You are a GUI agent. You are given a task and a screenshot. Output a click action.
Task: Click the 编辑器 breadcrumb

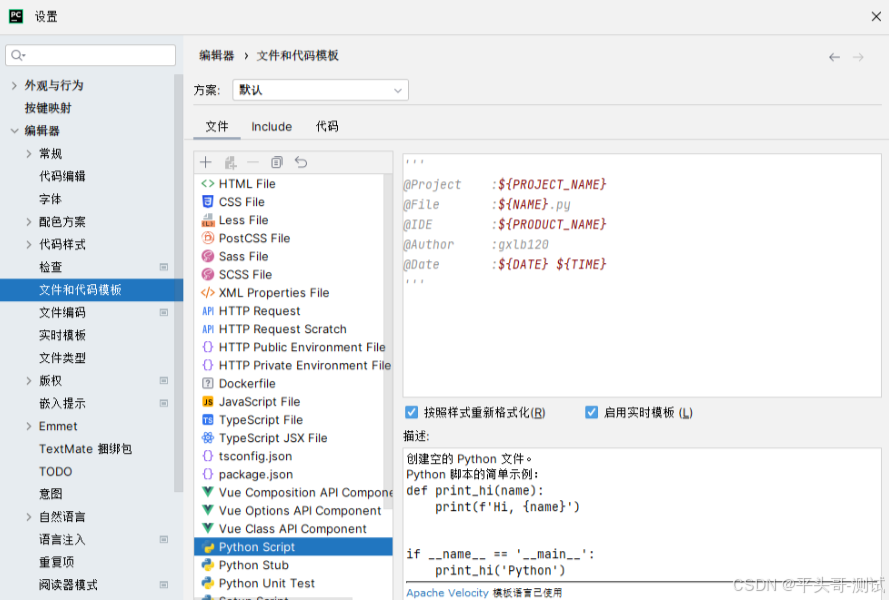[x=217, y=56]
